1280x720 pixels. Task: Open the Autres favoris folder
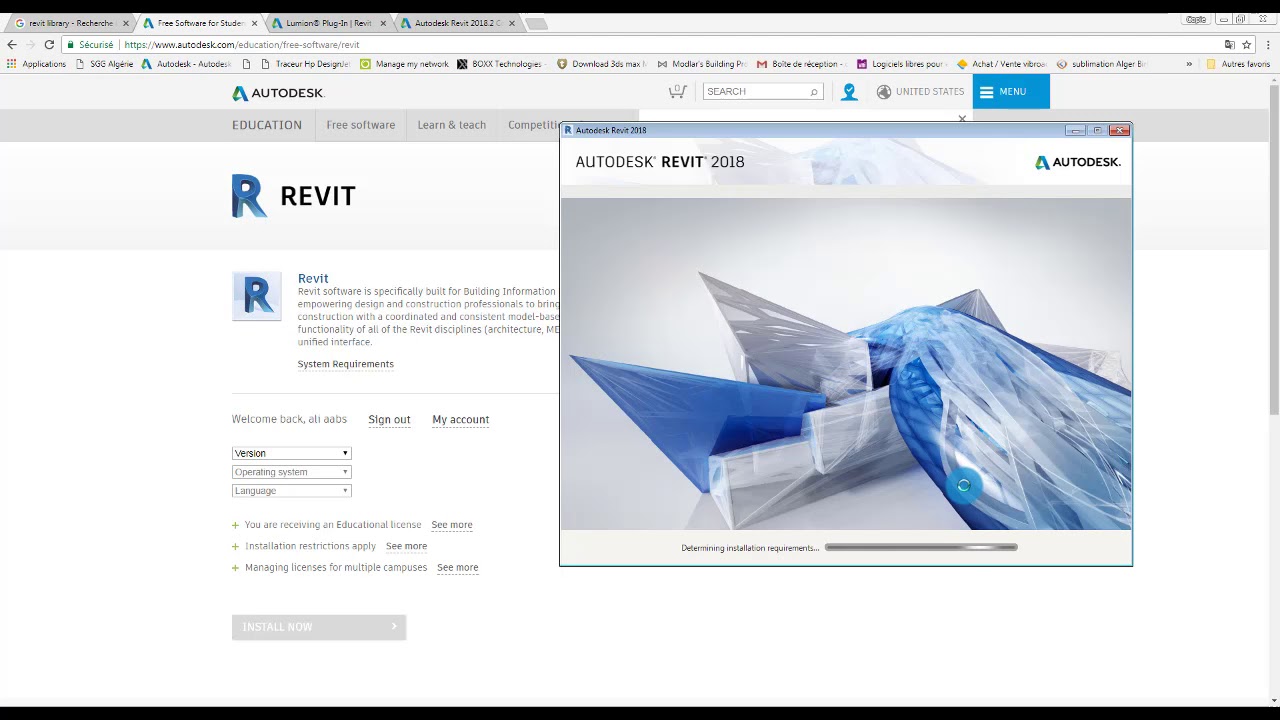point(1238,64)
